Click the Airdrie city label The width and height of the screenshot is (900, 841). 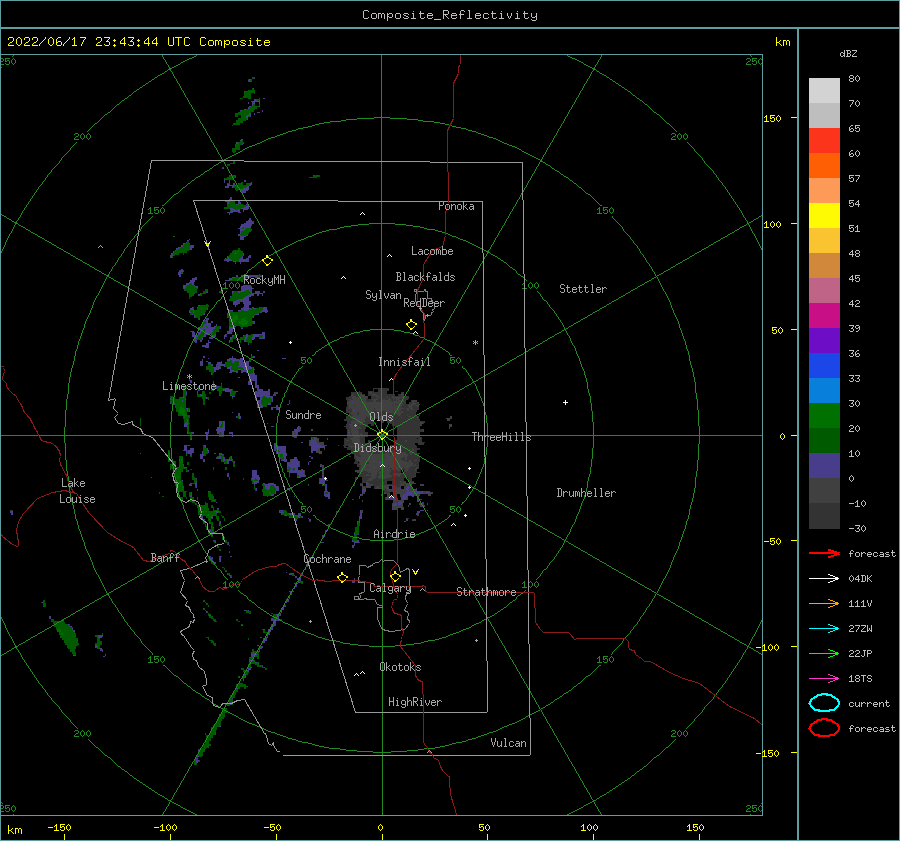pos(394,534)
